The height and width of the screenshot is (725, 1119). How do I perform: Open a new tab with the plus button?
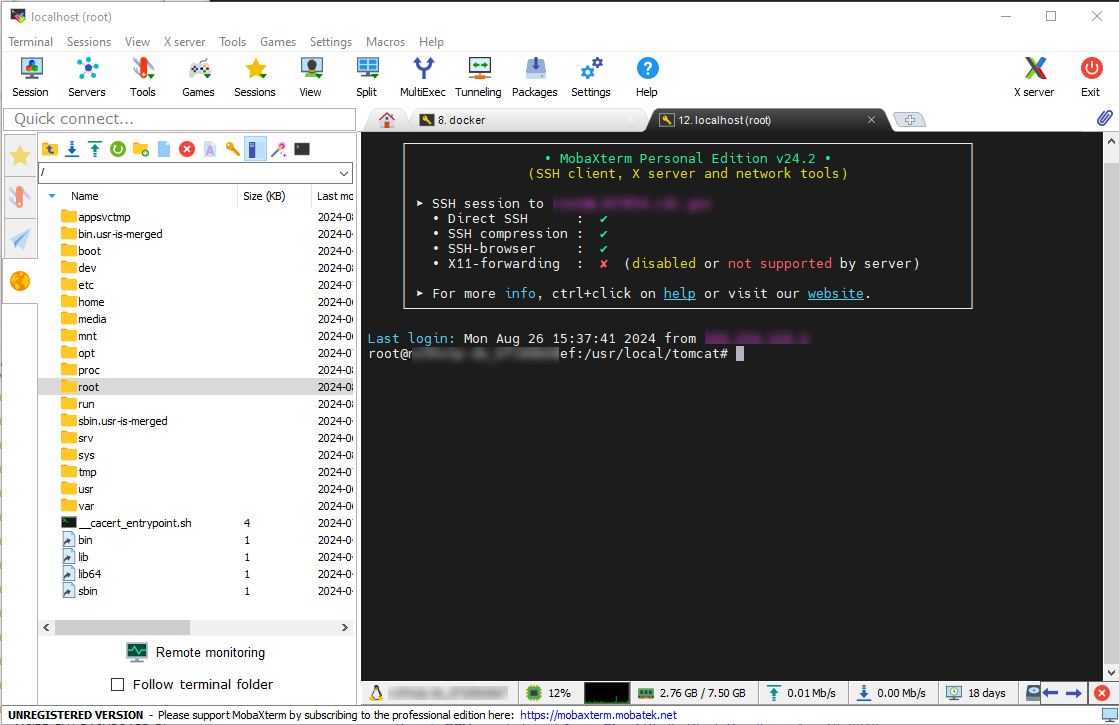tap(910, 120)
